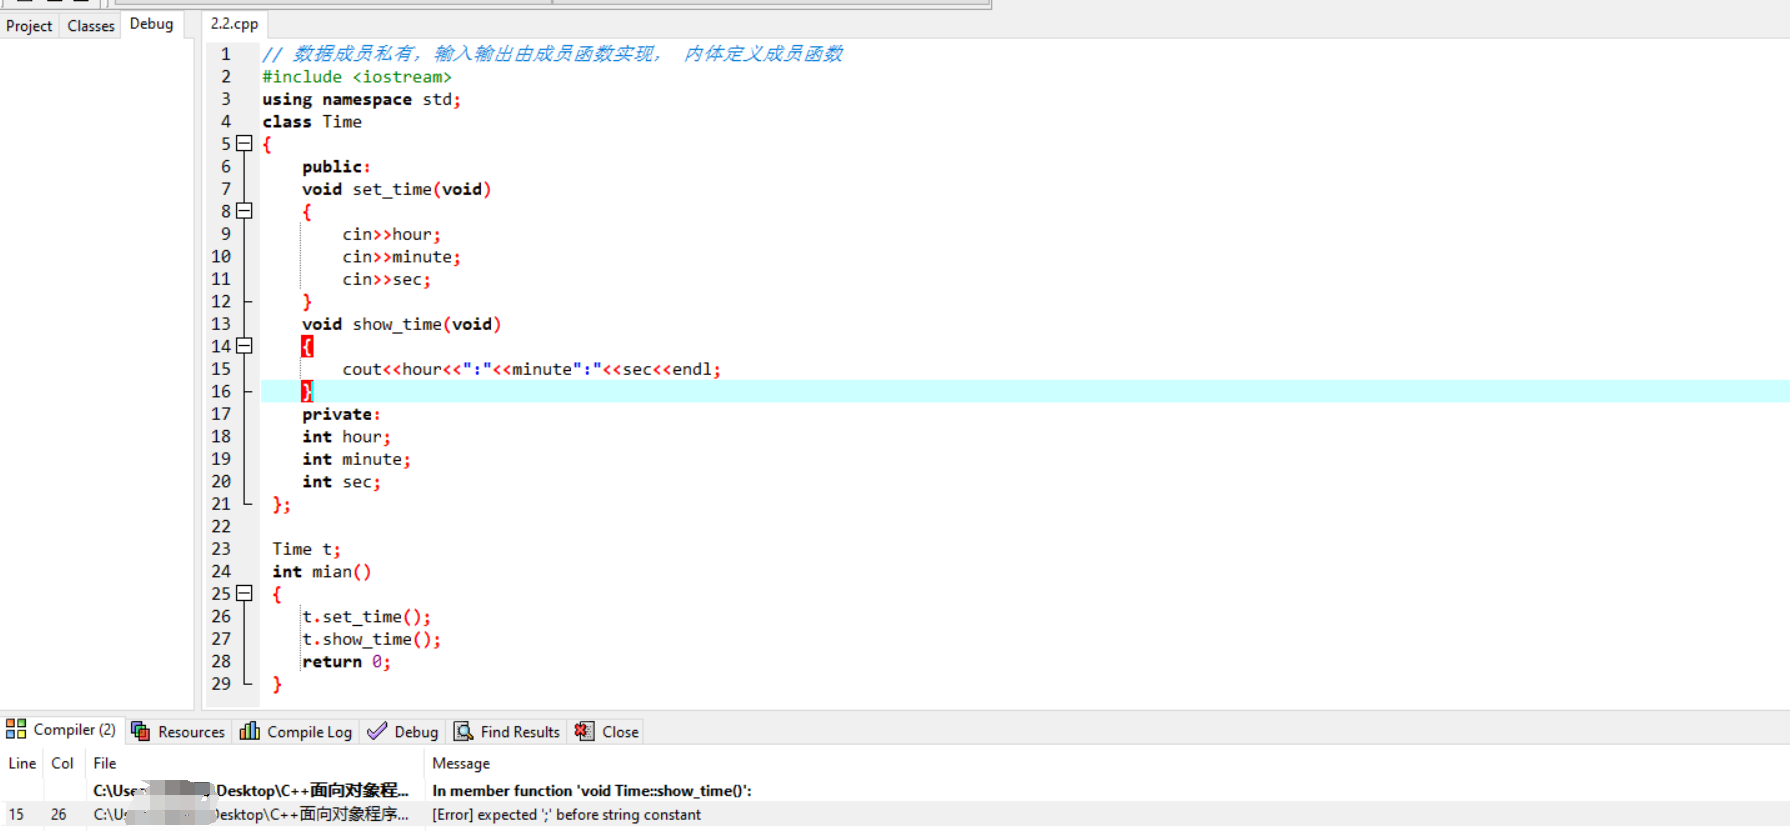Click the 'using namespace std;' line
This screenshot has width=1790, height=831.
click(x=361, y=99)
